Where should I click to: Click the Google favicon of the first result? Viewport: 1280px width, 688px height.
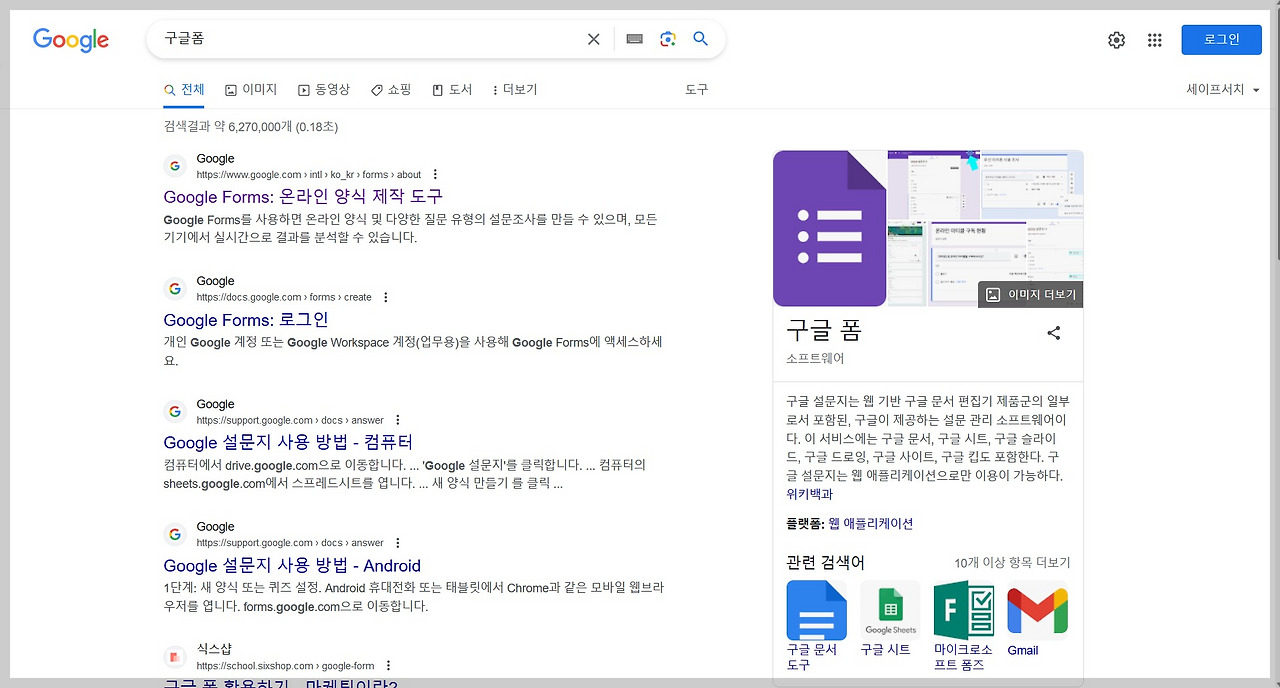pos(175,166)
